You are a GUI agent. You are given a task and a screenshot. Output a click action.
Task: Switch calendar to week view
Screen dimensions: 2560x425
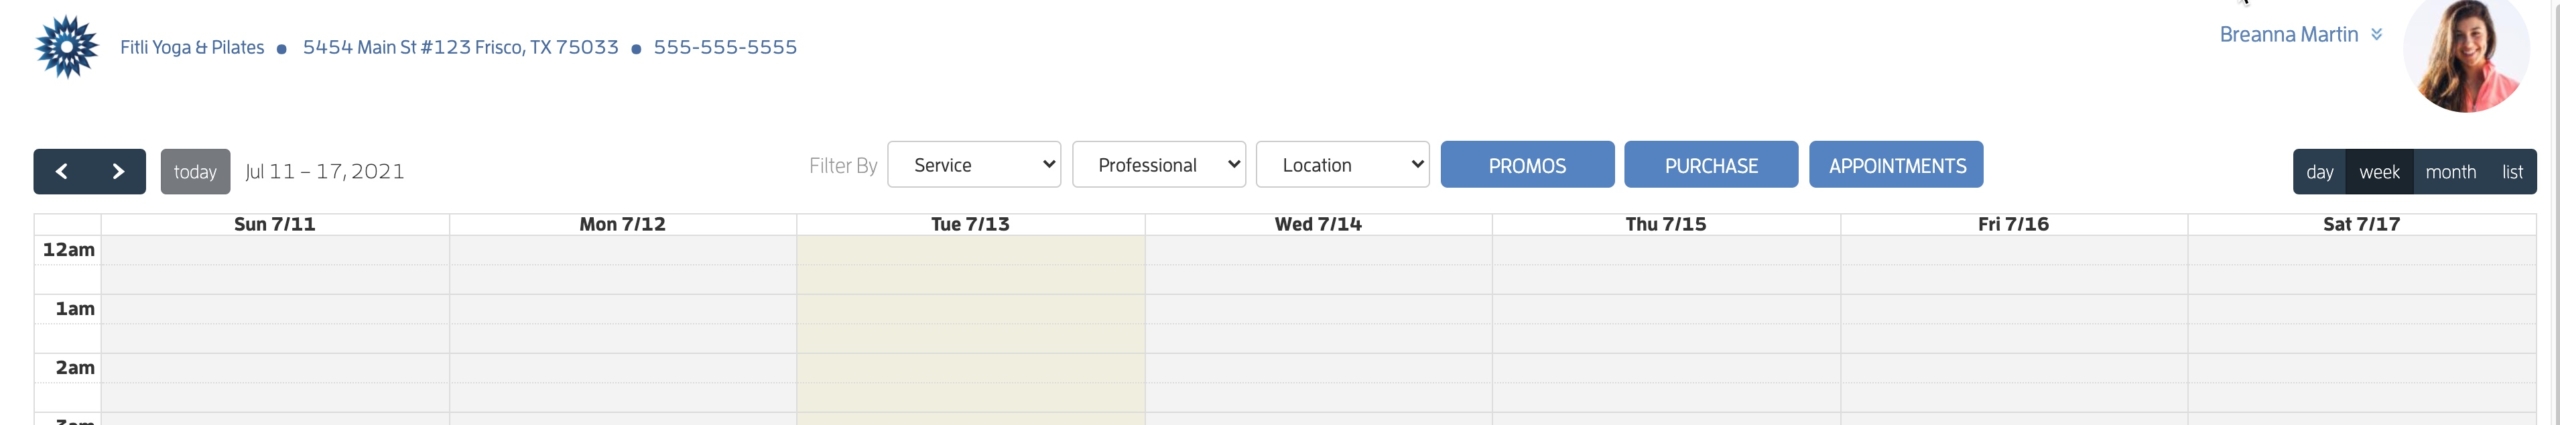tap(2380, 171)
